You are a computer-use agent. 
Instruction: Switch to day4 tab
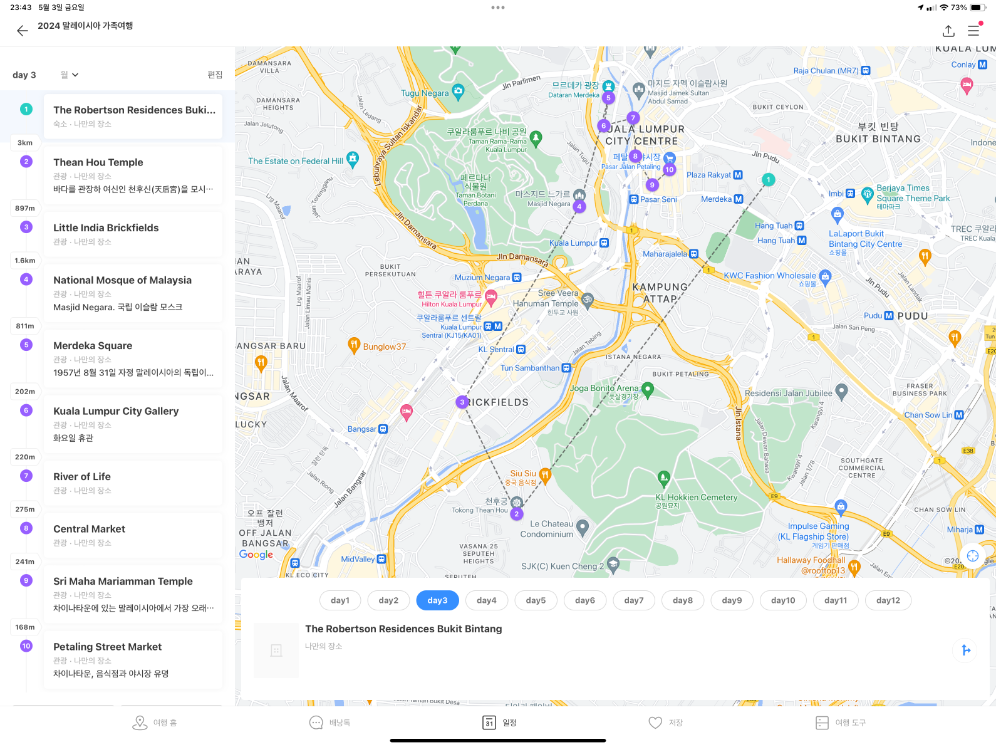click(x=487, y=600)
